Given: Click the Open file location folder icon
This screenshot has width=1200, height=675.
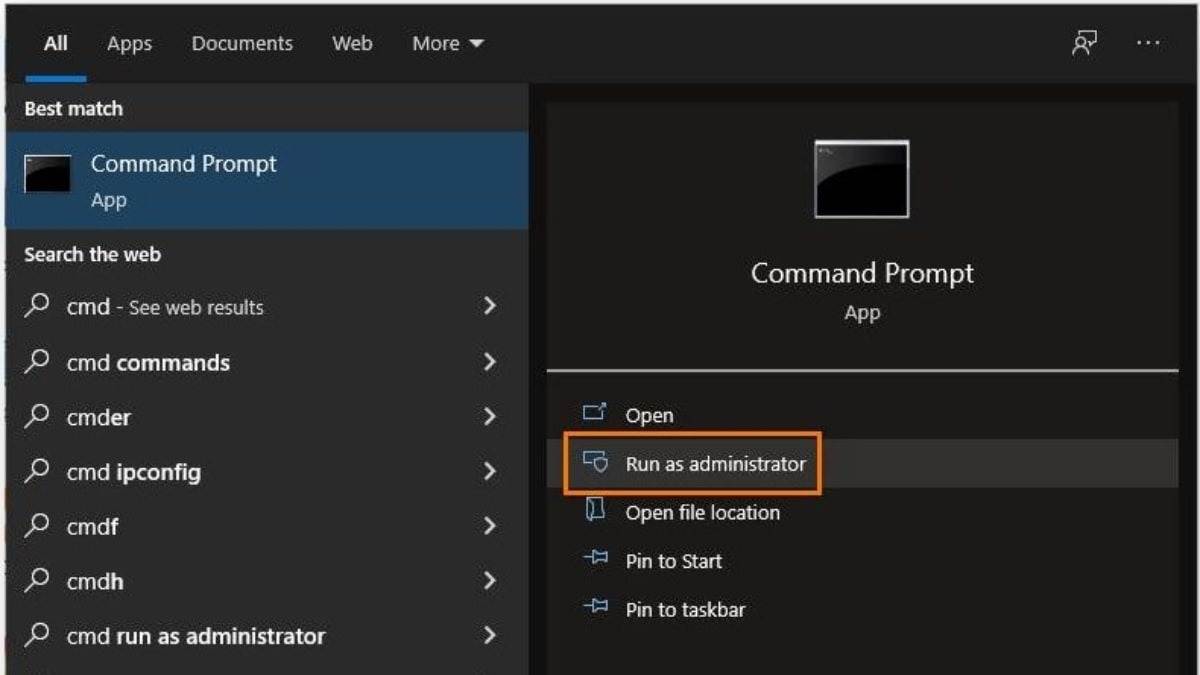Looking at the screenshot, I should tap(595, 511).
